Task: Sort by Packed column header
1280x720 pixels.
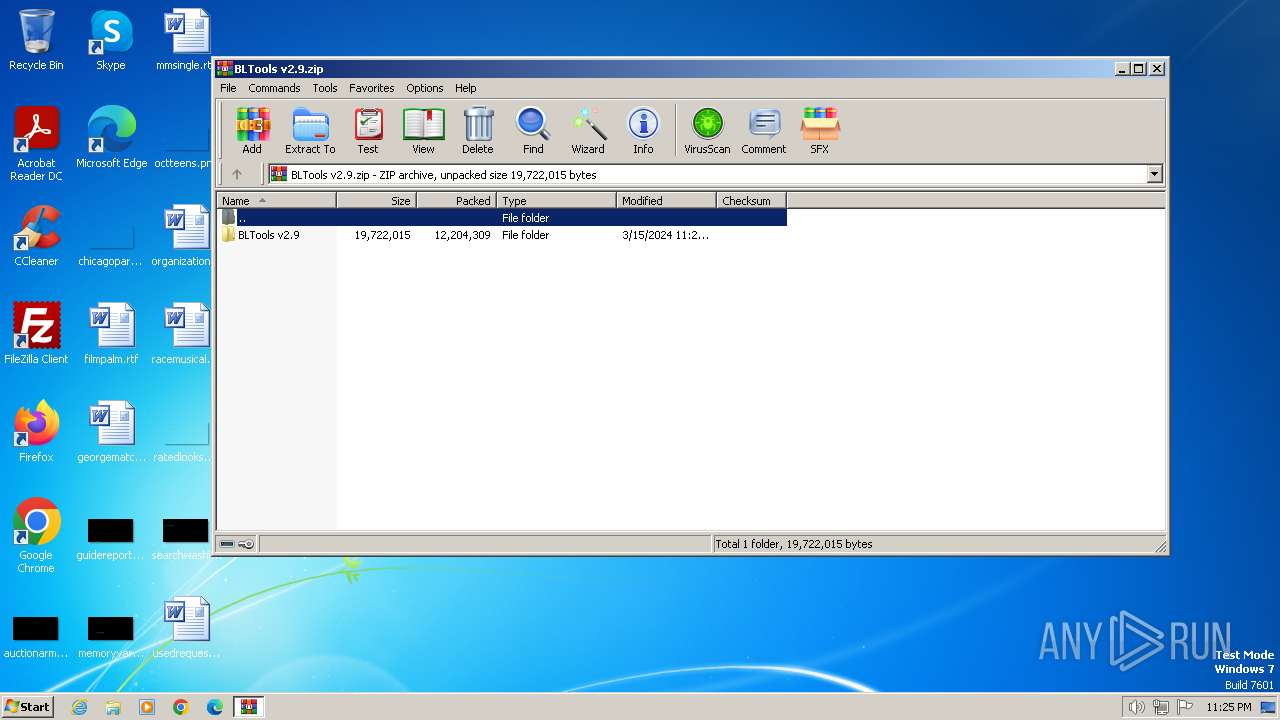Action: (x=456, y=201)
